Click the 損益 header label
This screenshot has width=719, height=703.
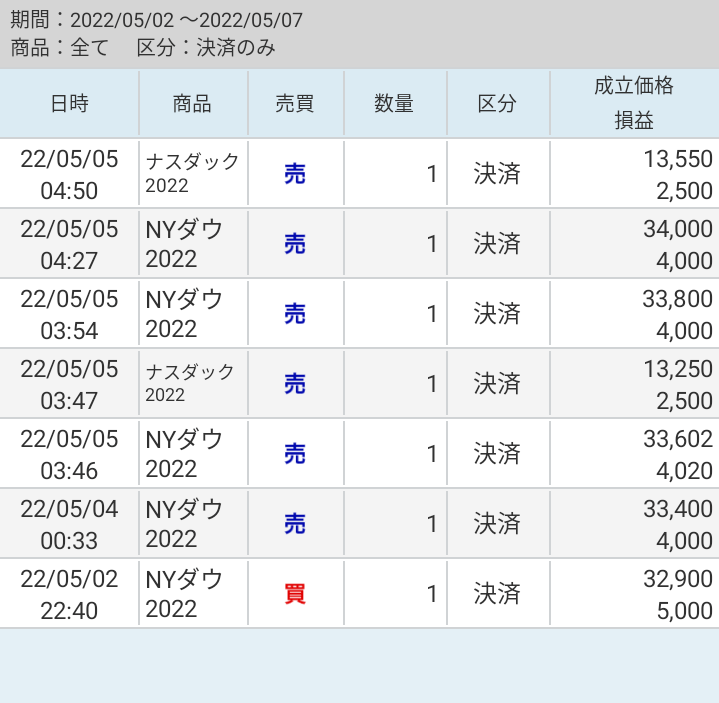[633, 121]
